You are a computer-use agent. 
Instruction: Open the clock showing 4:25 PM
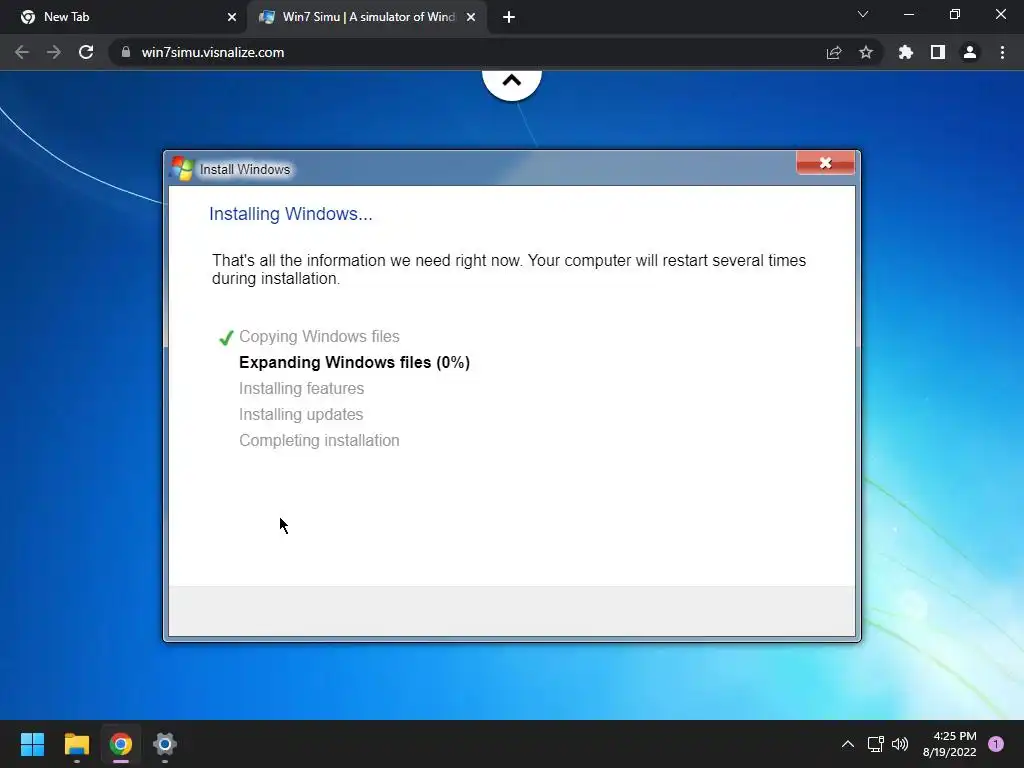tap(950, 744)
